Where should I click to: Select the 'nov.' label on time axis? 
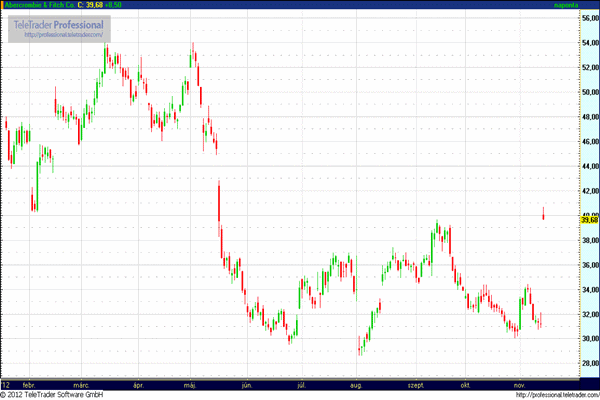click(518, 383)
